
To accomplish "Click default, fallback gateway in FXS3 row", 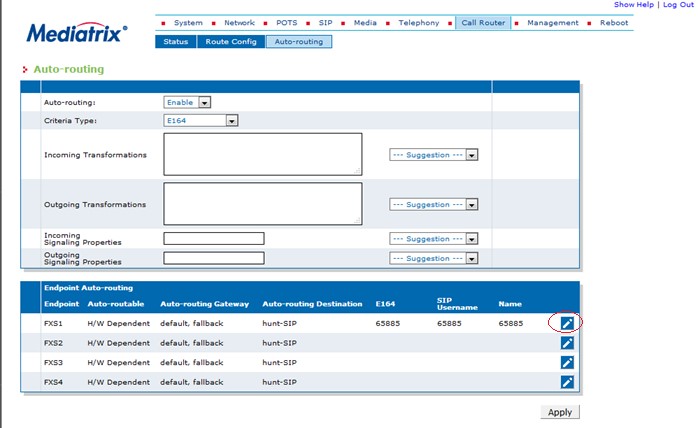I will [191, 363].
